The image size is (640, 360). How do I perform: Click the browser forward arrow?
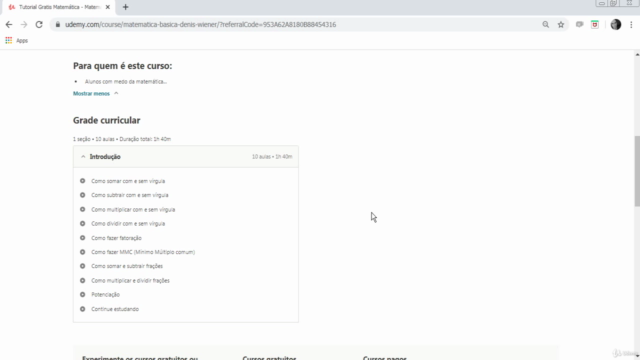tap(24, 24)
